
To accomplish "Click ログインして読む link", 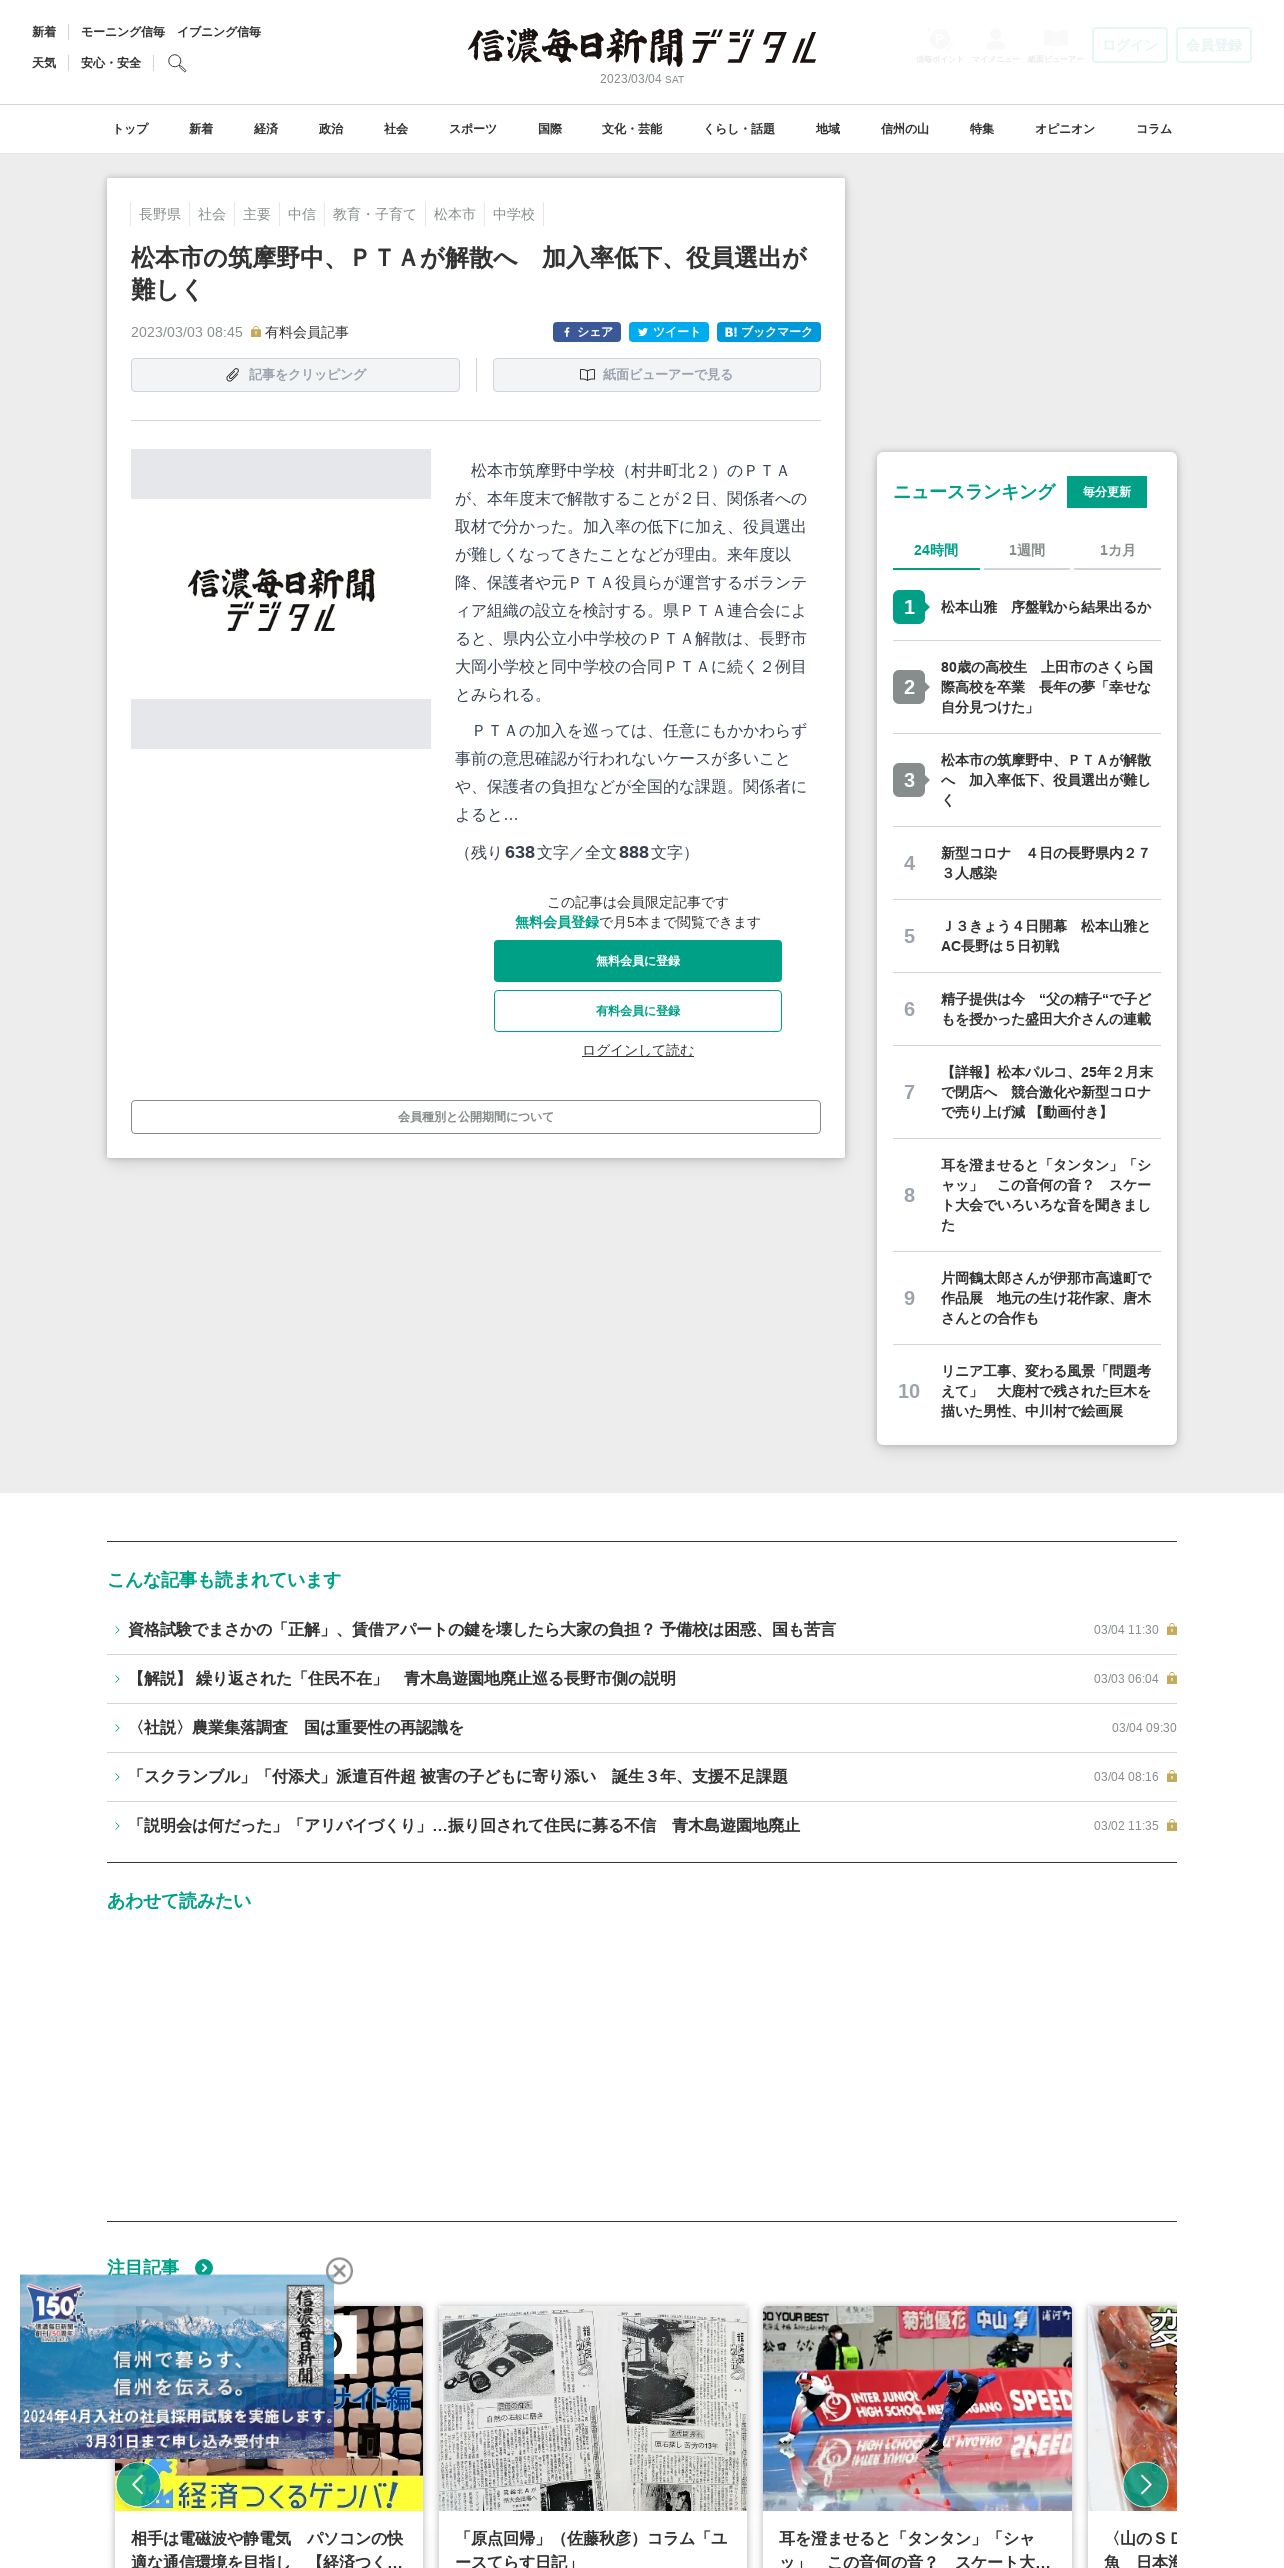I will click(638, 1050).
